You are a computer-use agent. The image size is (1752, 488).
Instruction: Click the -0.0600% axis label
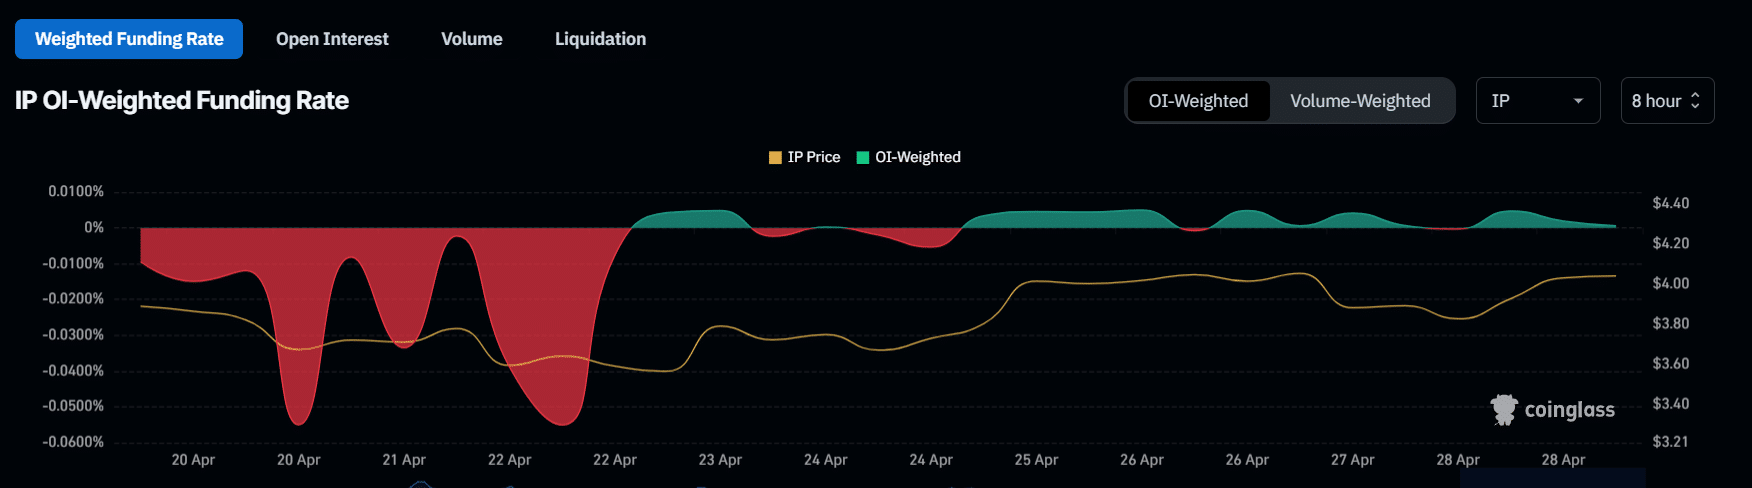[73, 441]
